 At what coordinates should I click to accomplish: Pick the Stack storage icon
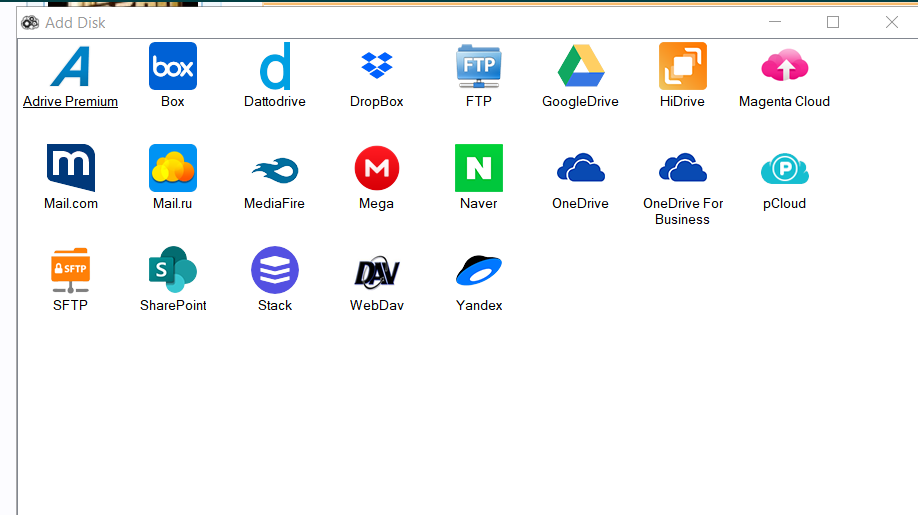click(275, 270)
